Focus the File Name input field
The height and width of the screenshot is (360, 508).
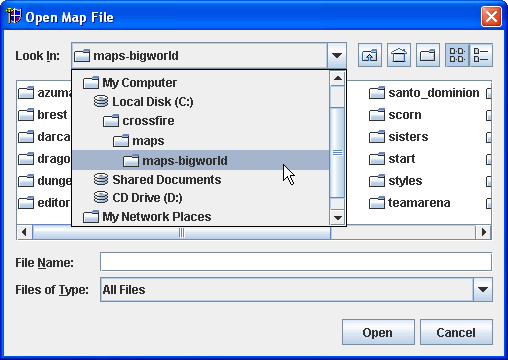296,262
